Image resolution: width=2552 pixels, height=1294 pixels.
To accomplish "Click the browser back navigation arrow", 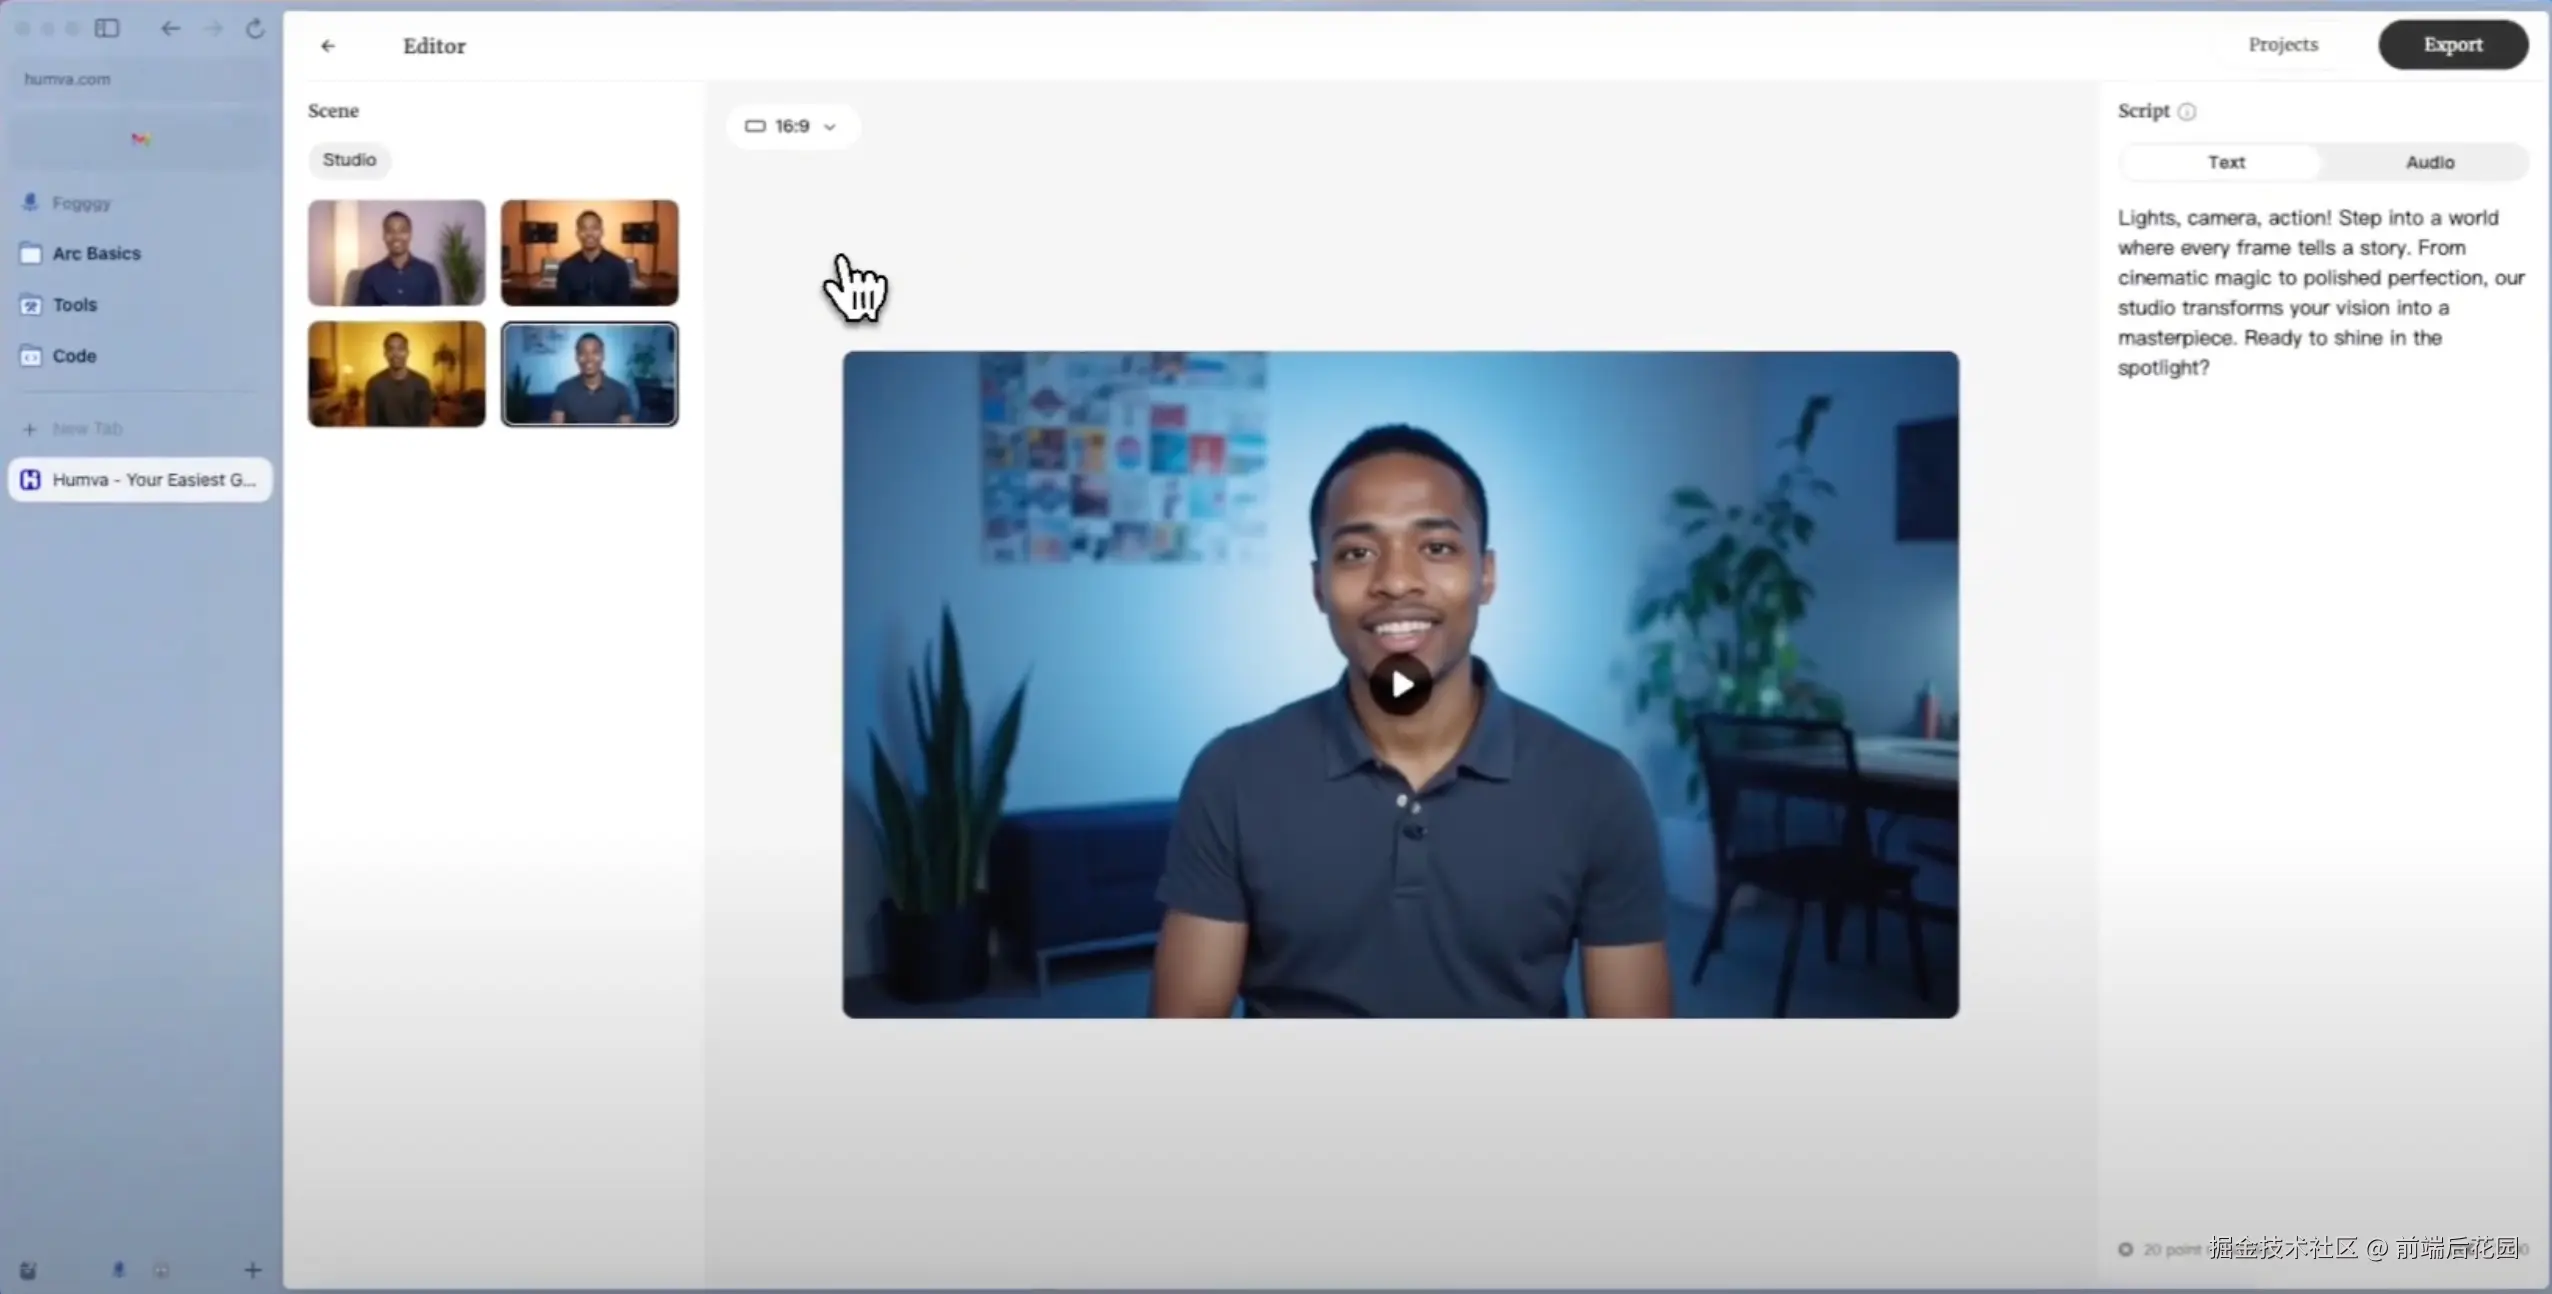I will coord(171,28).
